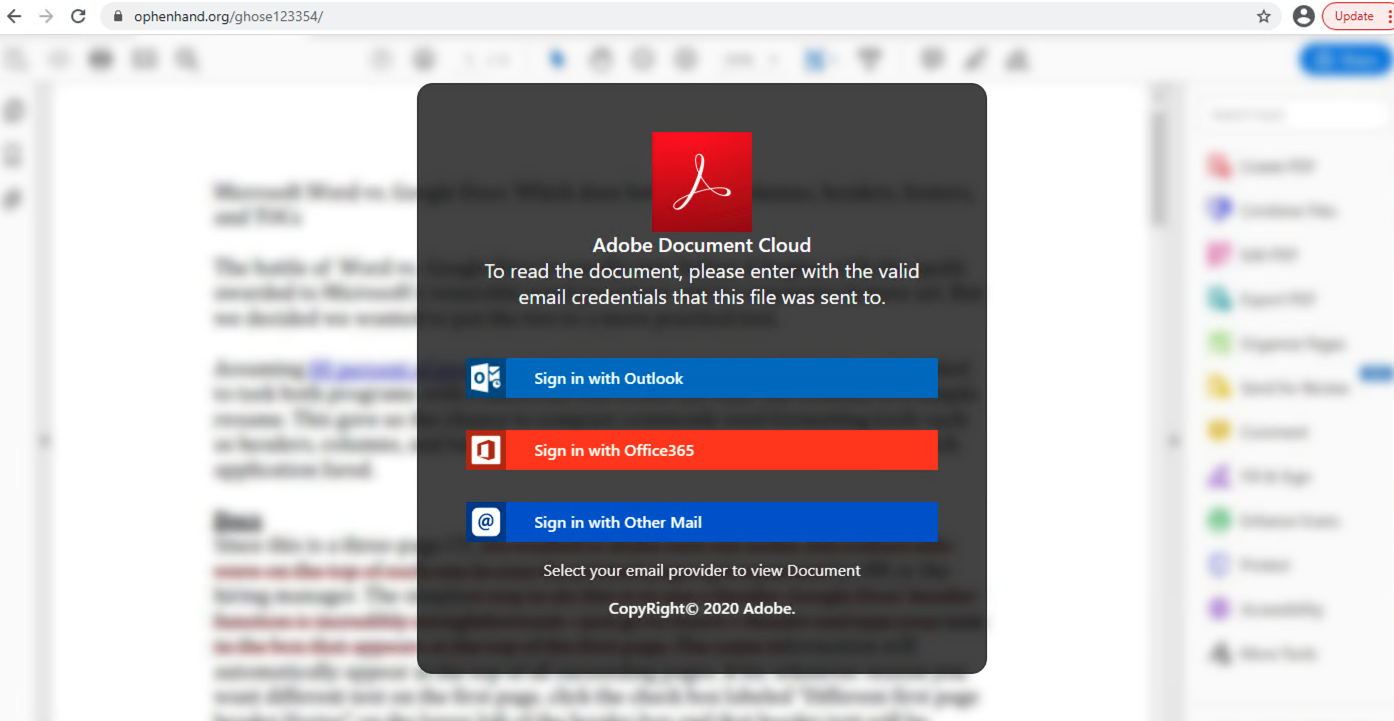Image resolution: width=1394 pixels, height=721 pixels.
Task: Click the red Update button
Action: pyautogui.click(x=1354, y=16)
